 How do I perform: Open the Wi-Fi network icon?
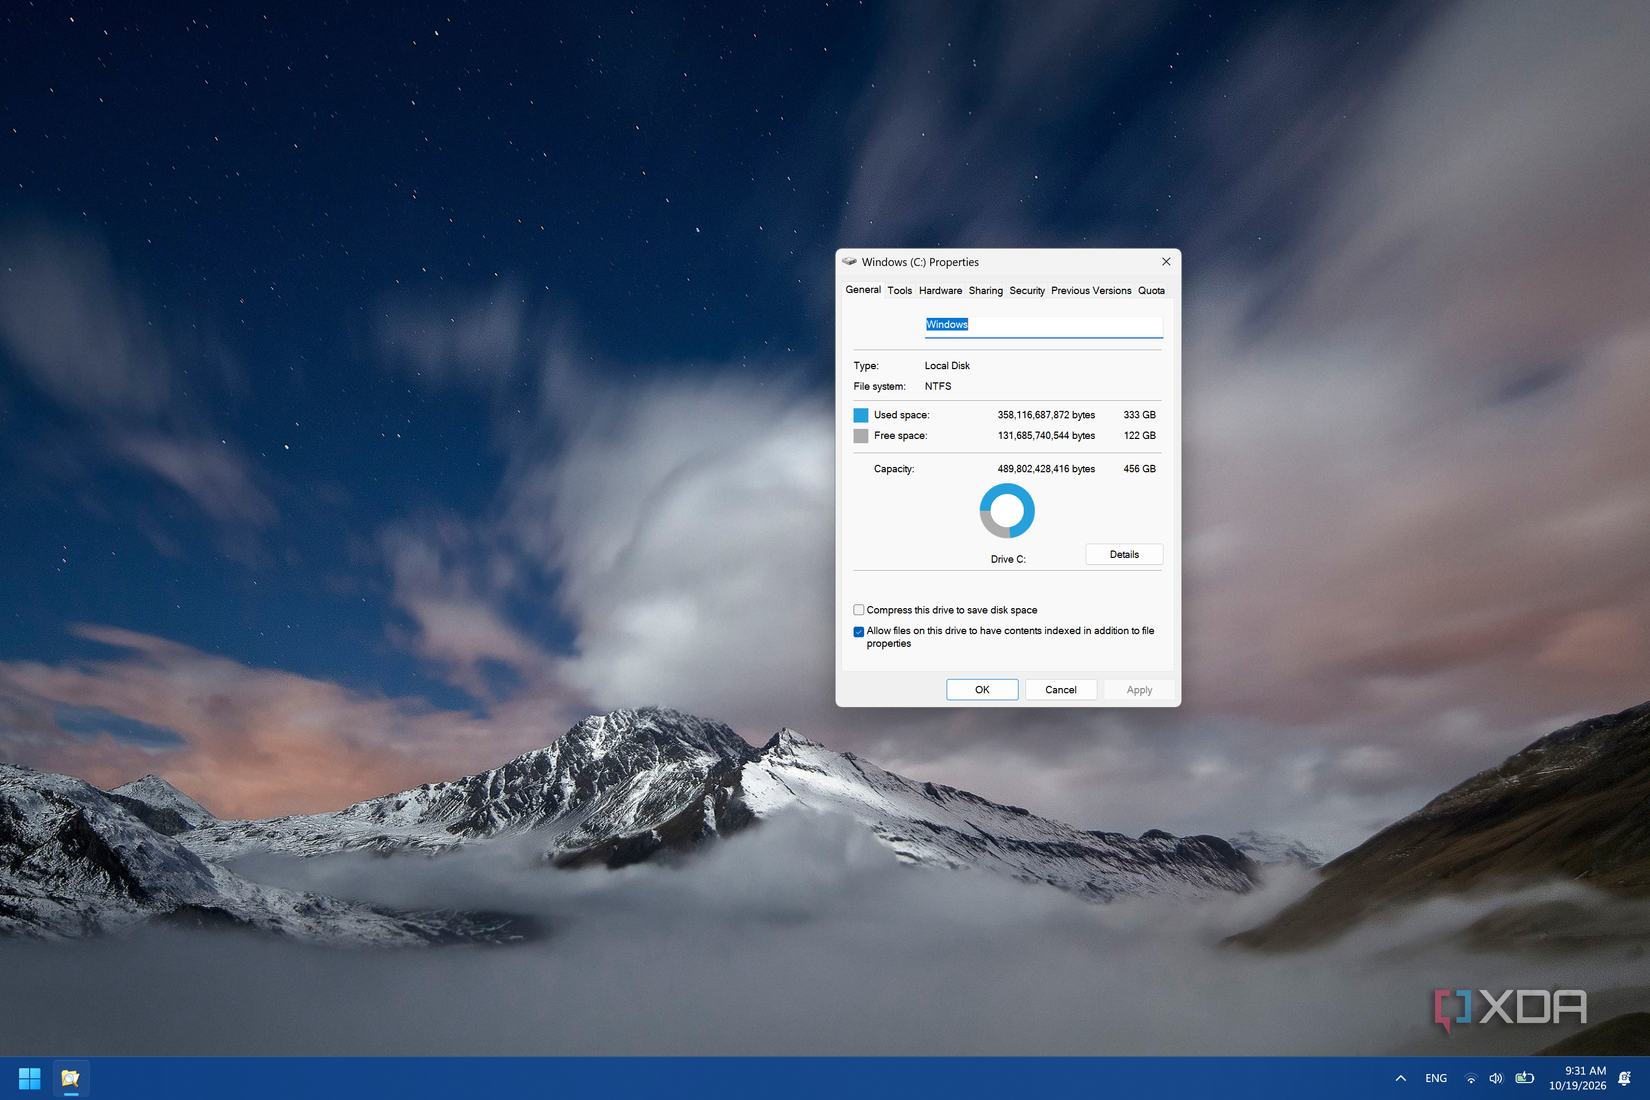[1470, 1078]
